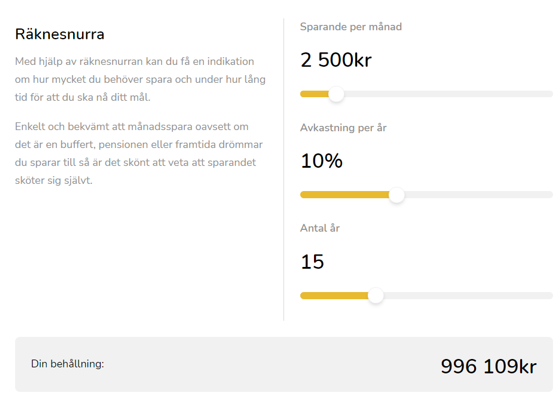Click the paragraph starting with Enkelt och bekvämt

(139, 153)
